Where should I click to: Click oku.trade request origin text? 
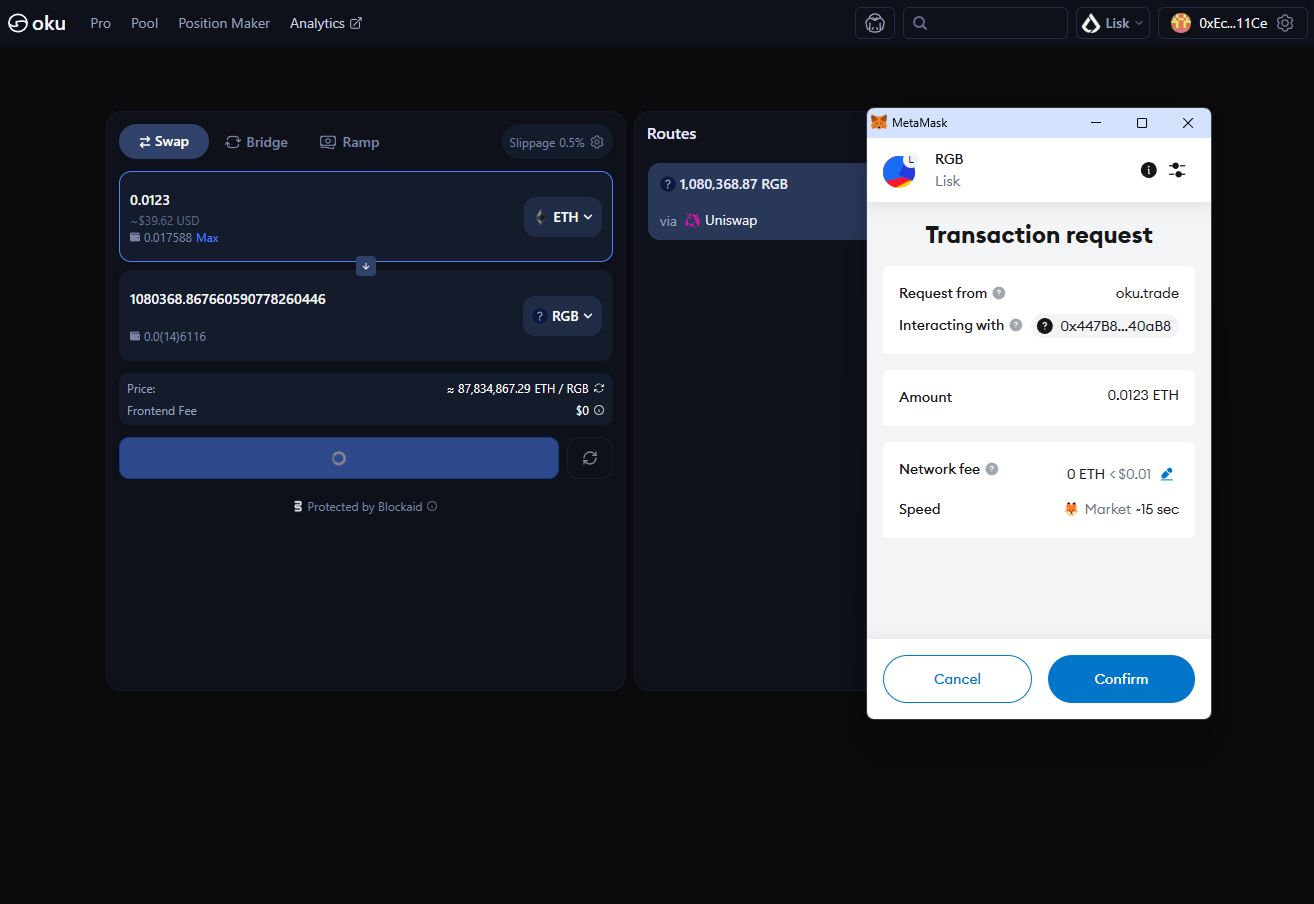(1147, 293)
